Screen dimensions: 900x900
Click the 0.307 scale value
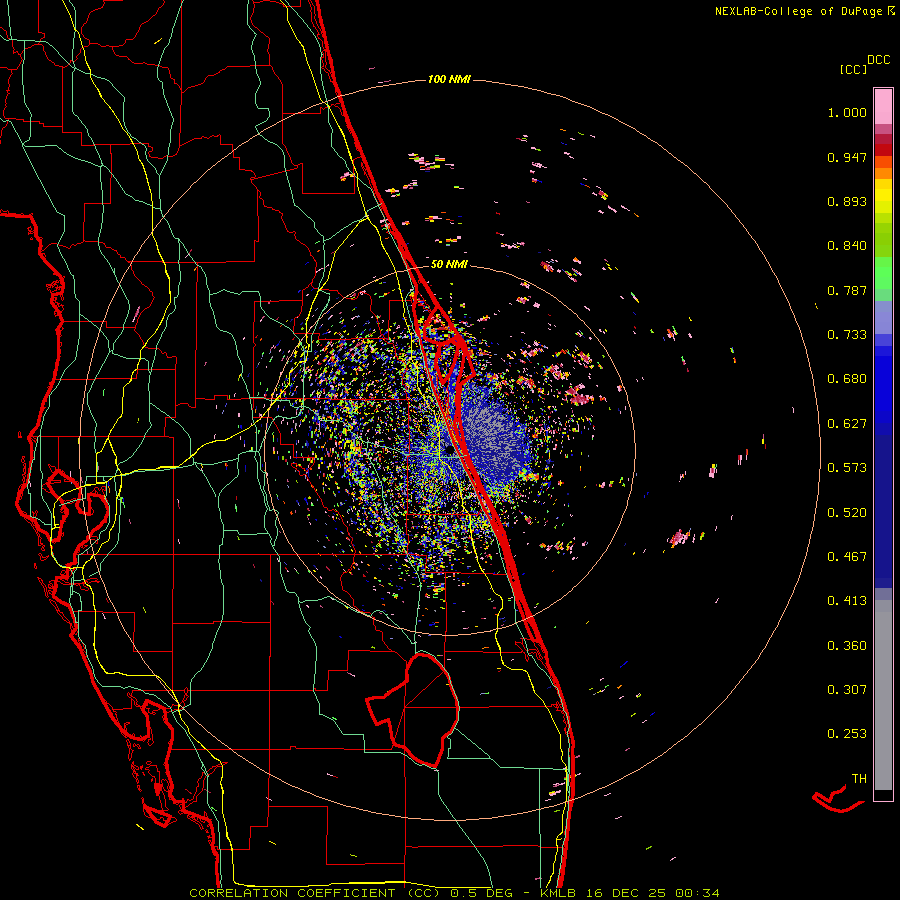point(847,690)
